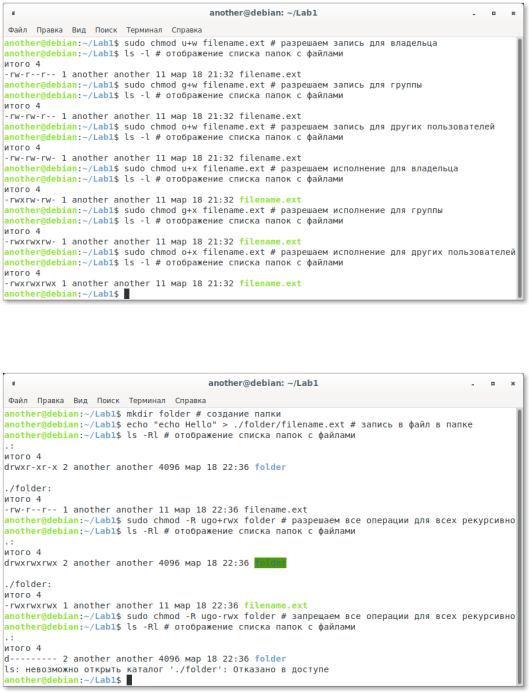Viewport: 529px width, 692px height.
Task: Click the 'd---------' permission string
Action: point(31,659)
